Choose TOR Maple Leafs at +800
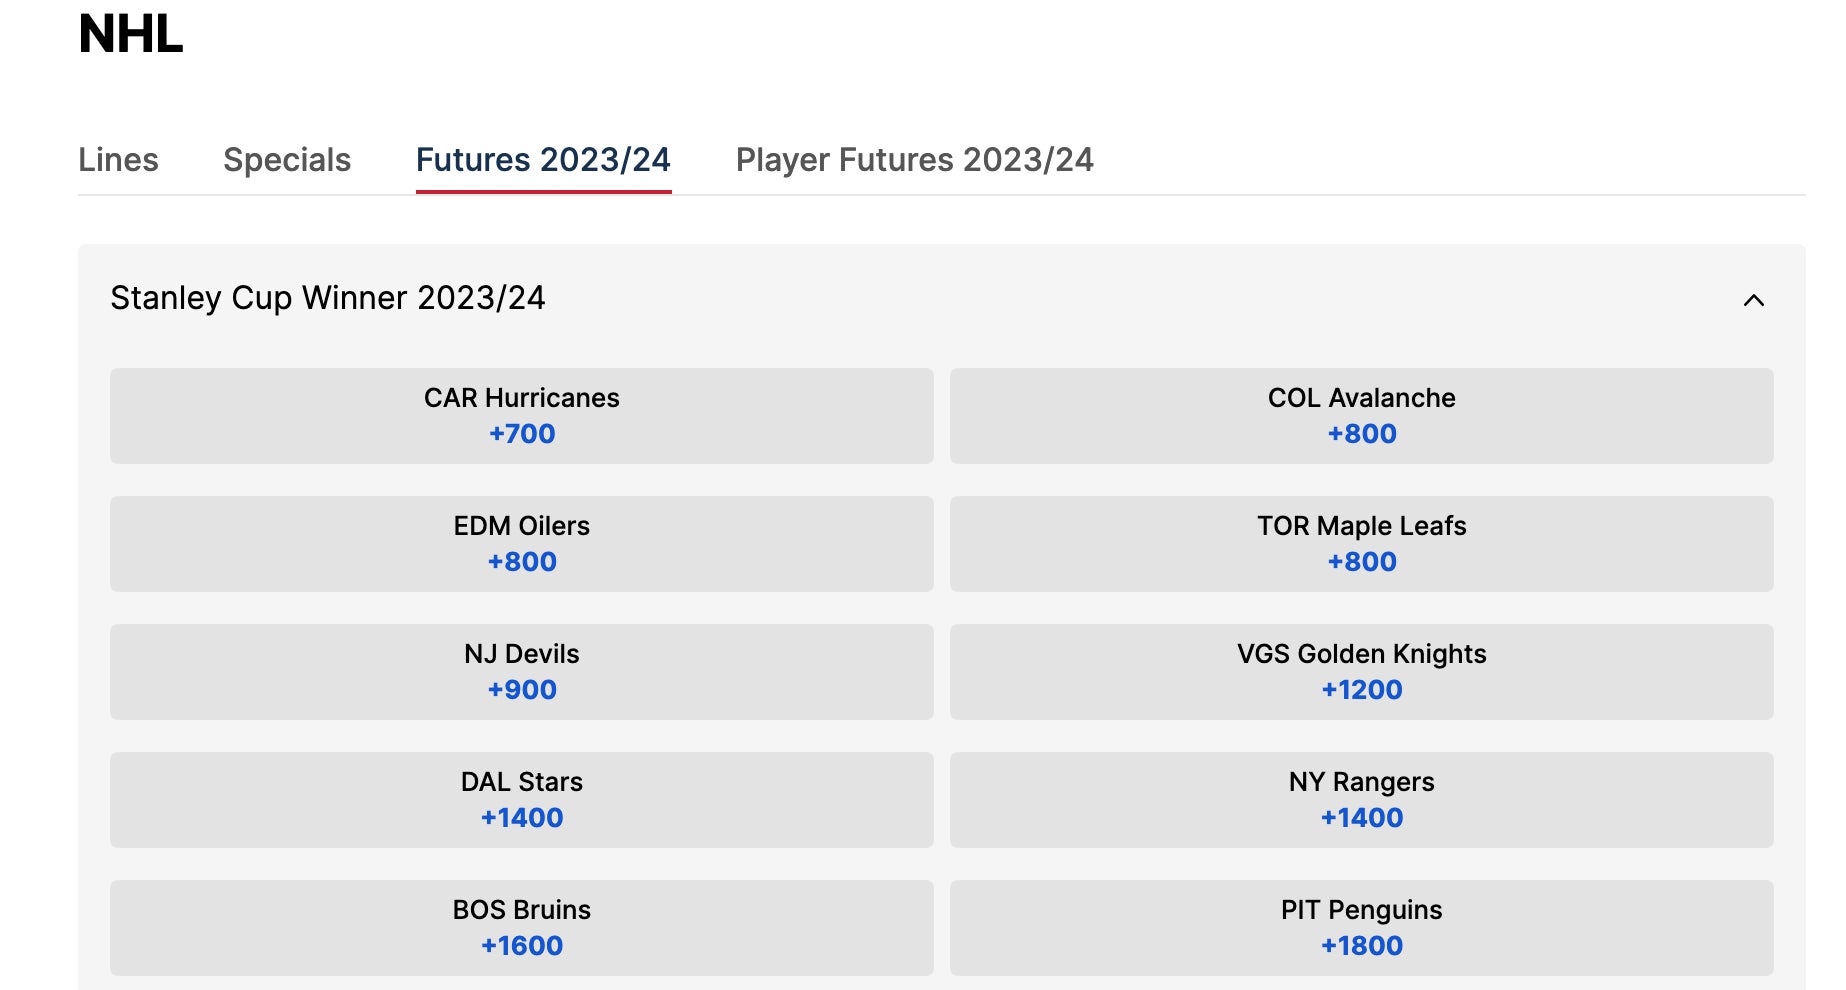 1361,543
